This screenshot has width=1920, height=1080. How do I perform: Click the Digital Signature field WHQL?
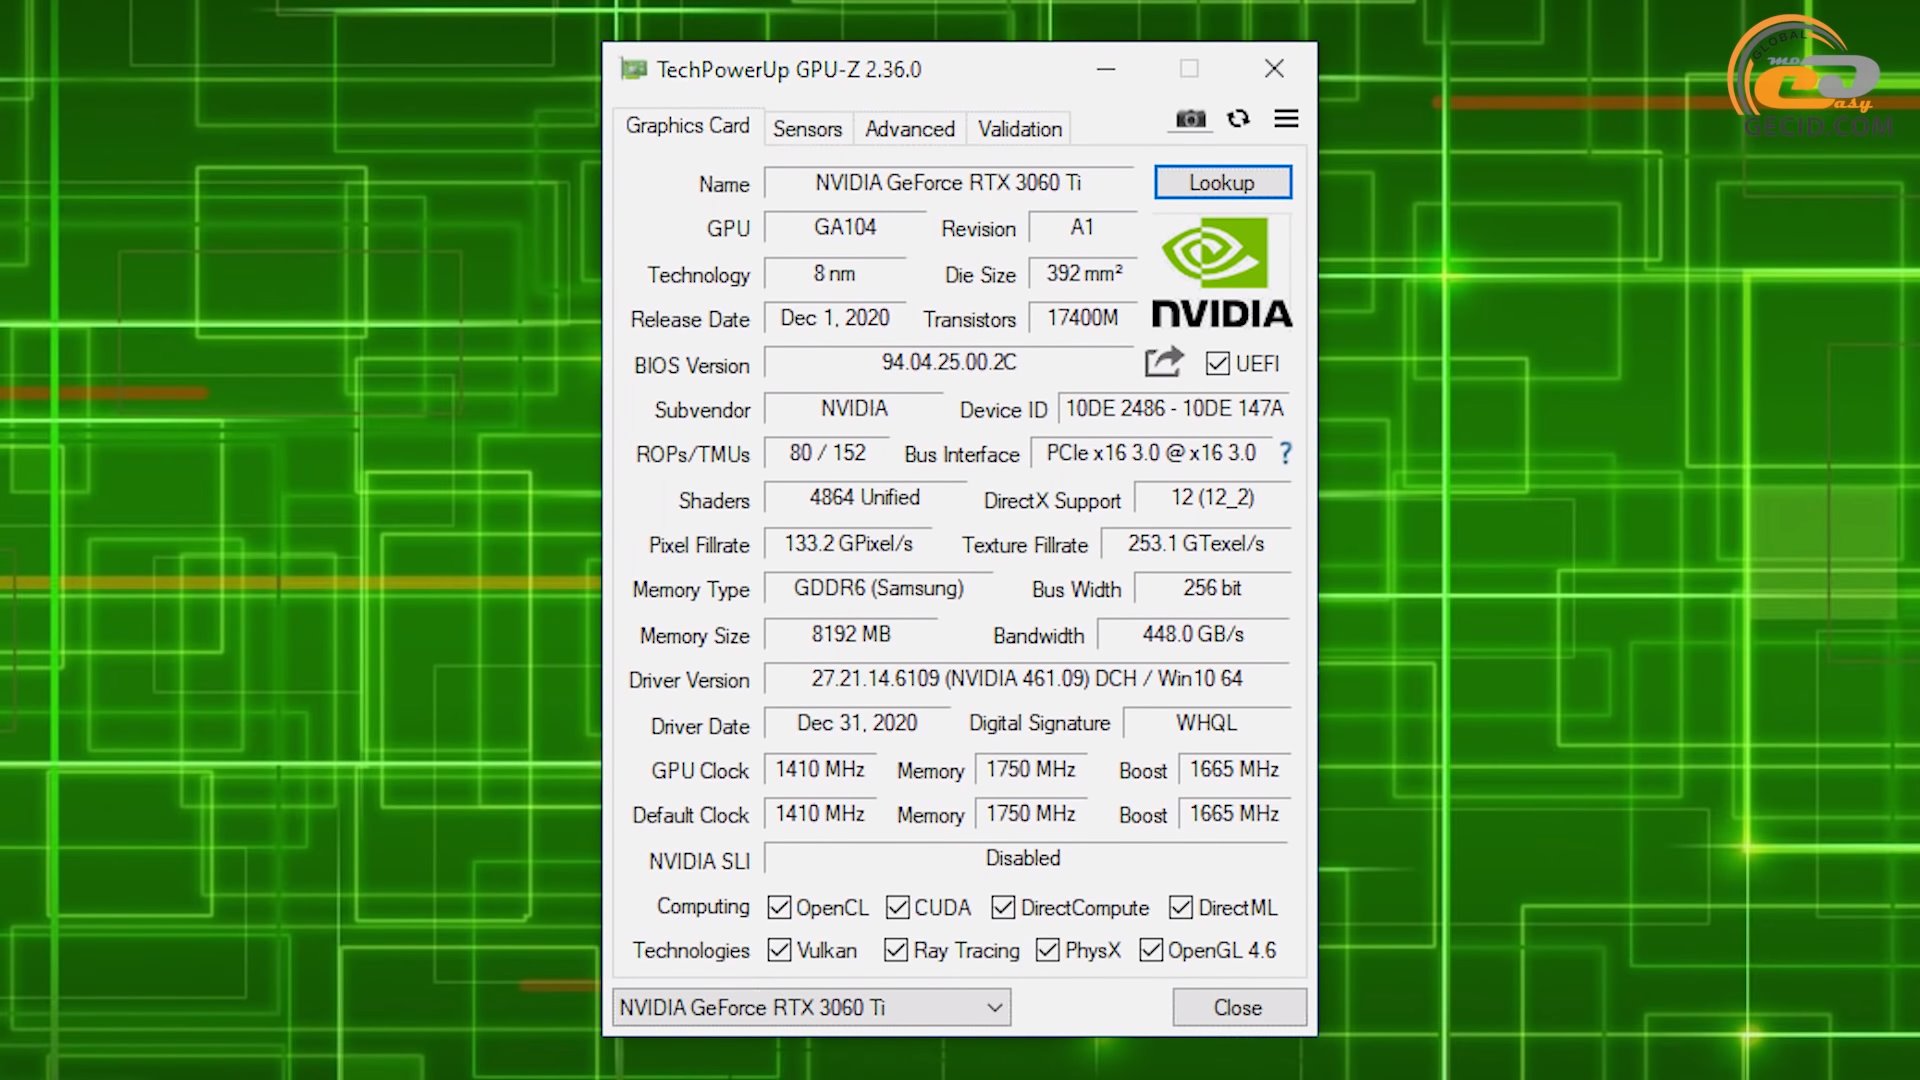tap(1207, 723)
